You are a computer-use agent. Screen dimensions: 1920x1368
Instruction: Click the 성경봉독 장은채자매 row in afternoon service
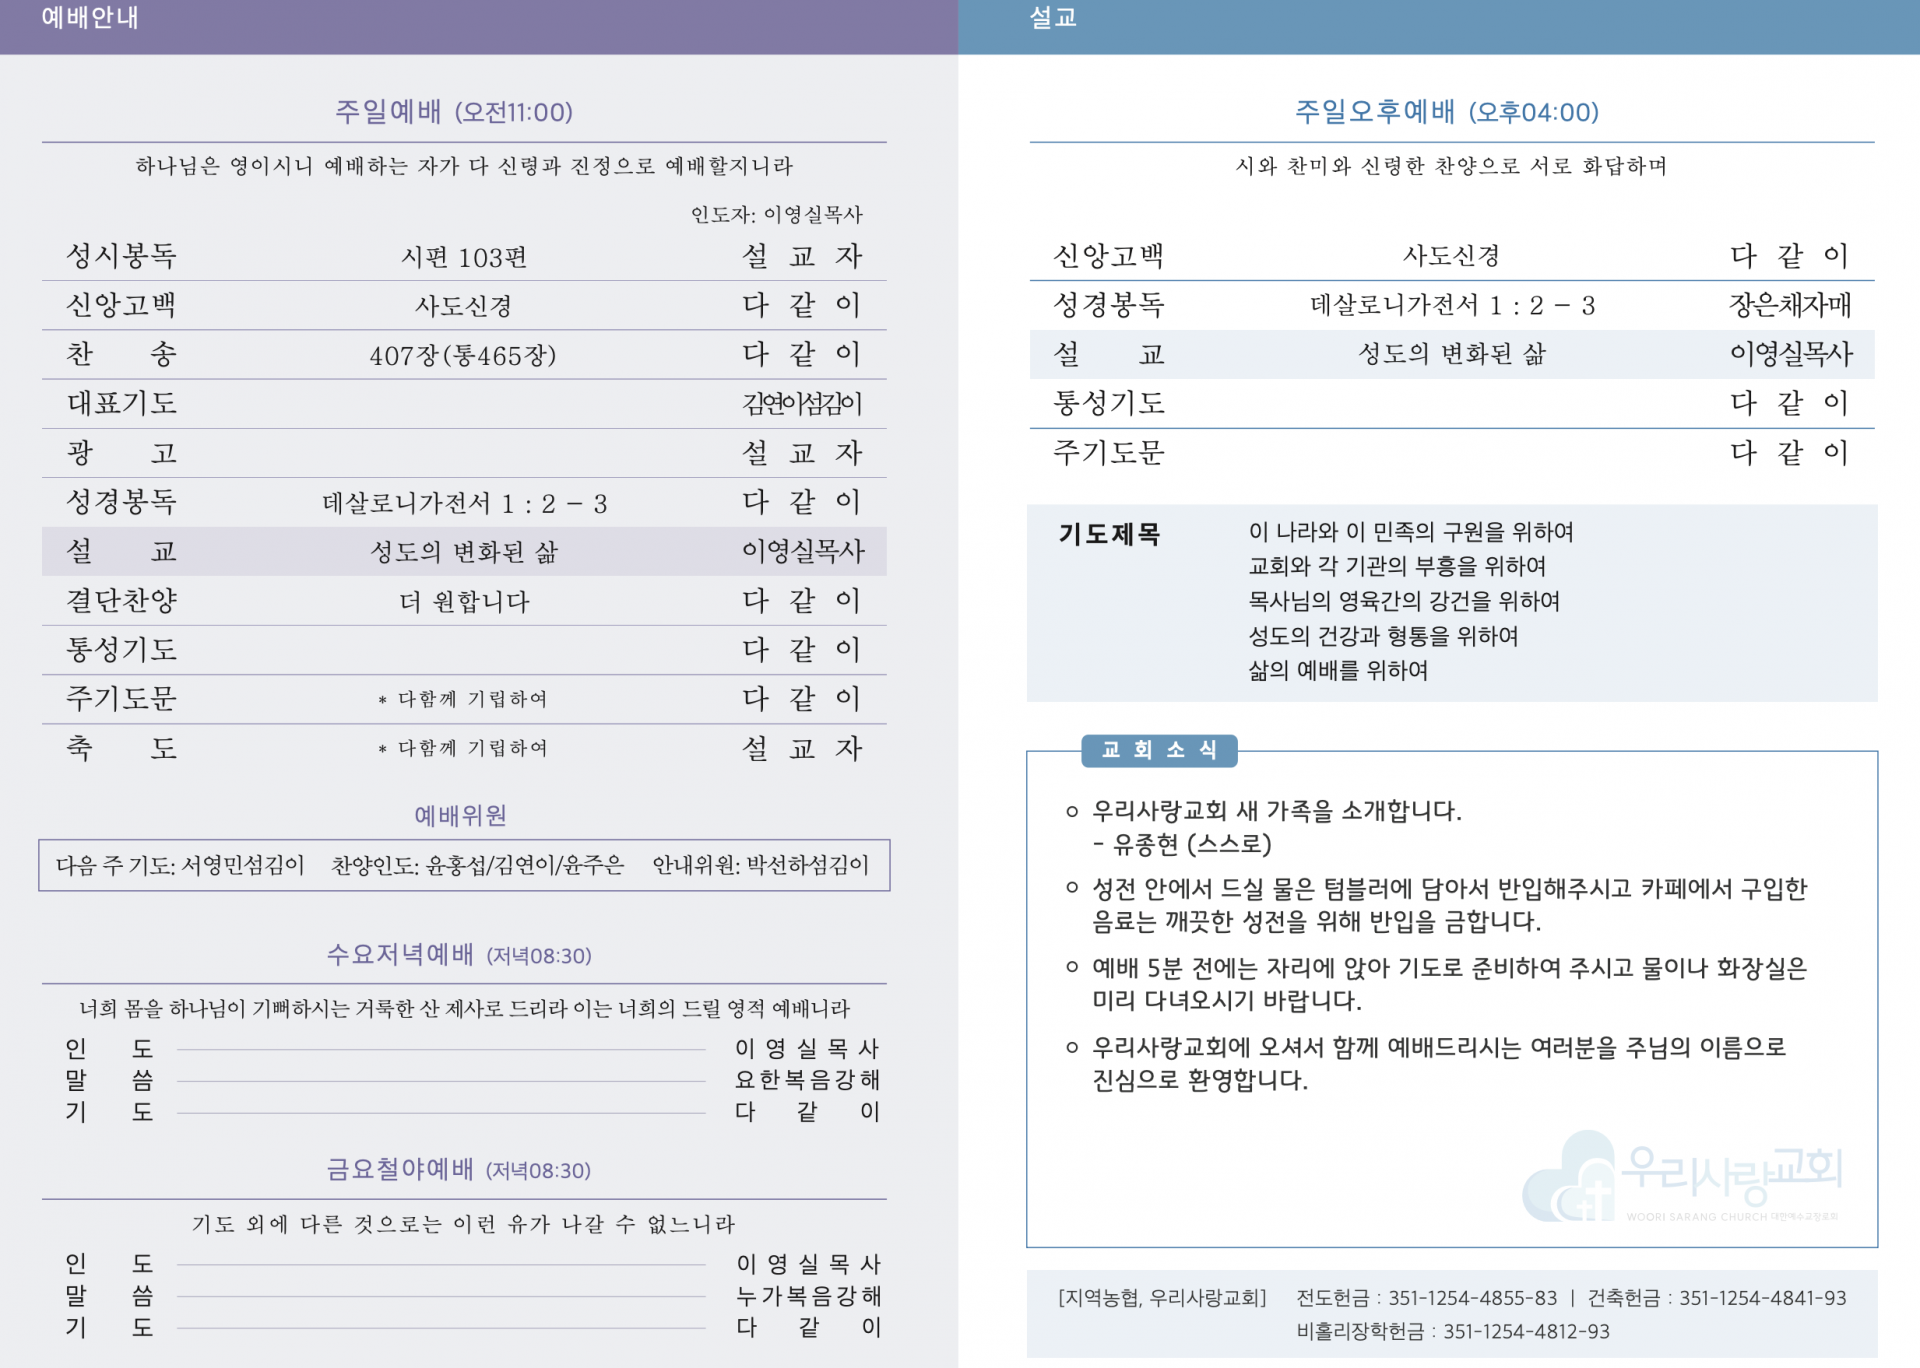1452,305
